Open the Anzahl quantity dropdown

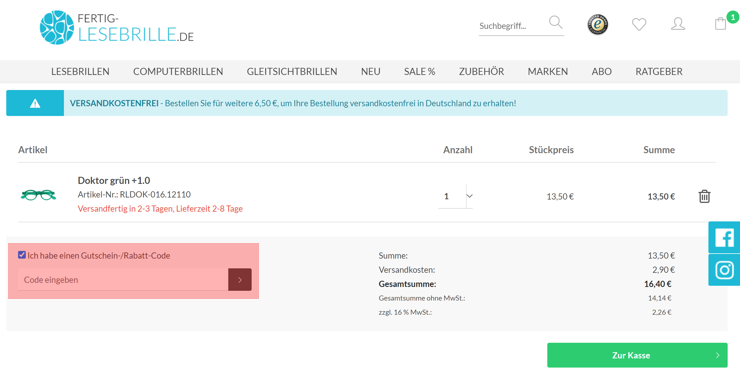point(455,196)
